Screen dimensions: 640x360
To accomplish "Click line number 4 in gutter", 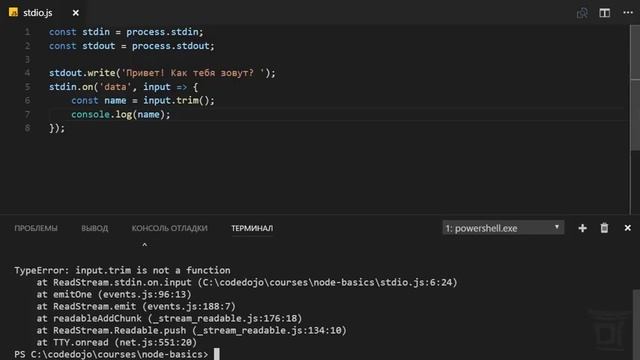I will click(27, 73).
